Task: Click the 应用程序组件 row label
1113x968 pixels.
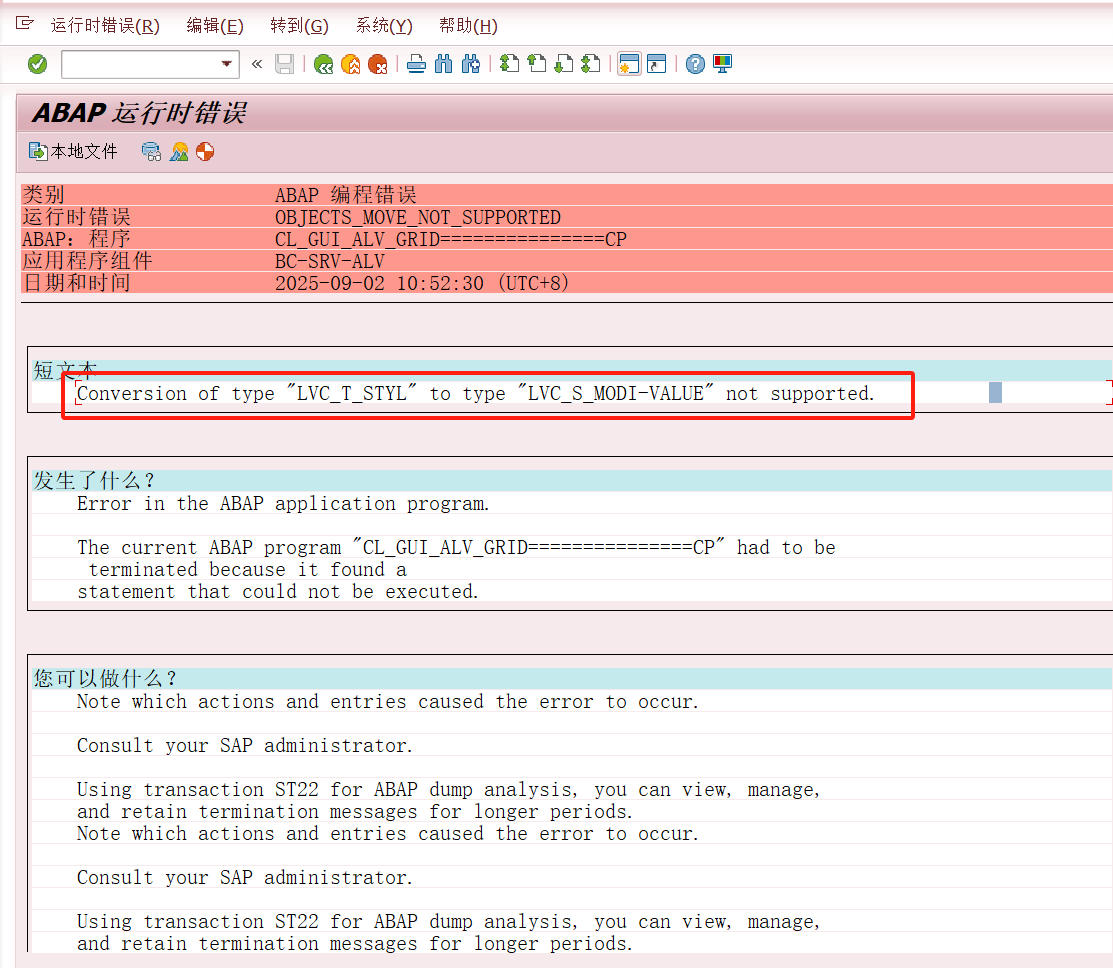Action: click(x=87, y=261)
